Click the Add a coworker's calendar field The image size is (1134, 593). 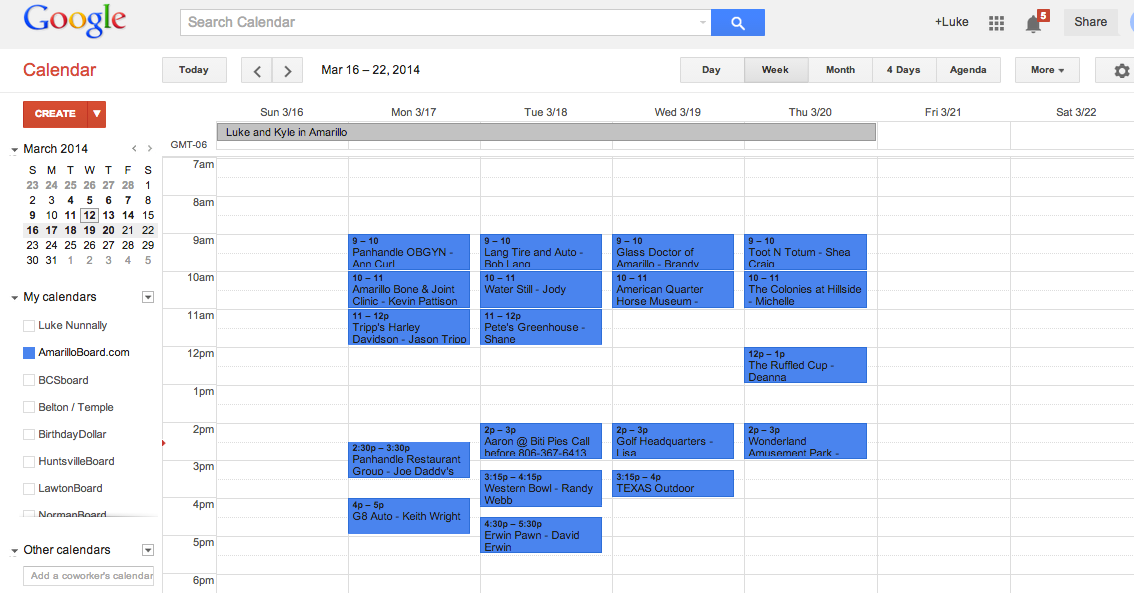click(89, 576)
